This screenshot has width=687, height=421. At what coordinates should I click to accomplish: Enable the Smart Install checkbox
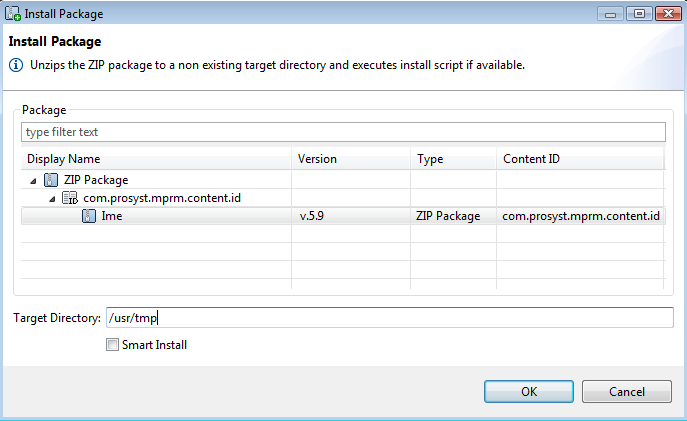[x=112, y=345]
